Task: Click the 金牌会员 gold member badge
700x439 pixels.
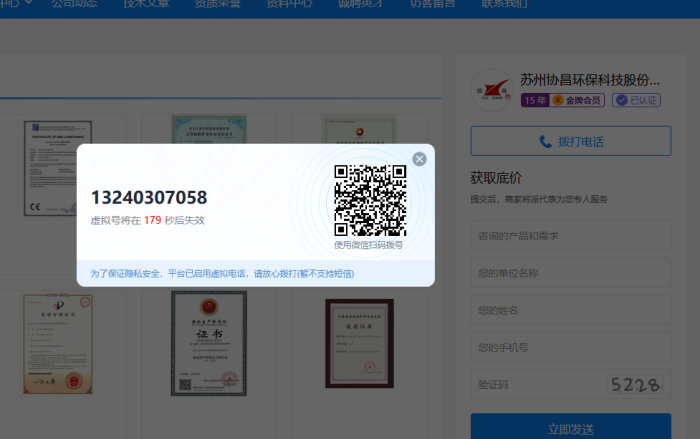Action: tap(579, 101)
